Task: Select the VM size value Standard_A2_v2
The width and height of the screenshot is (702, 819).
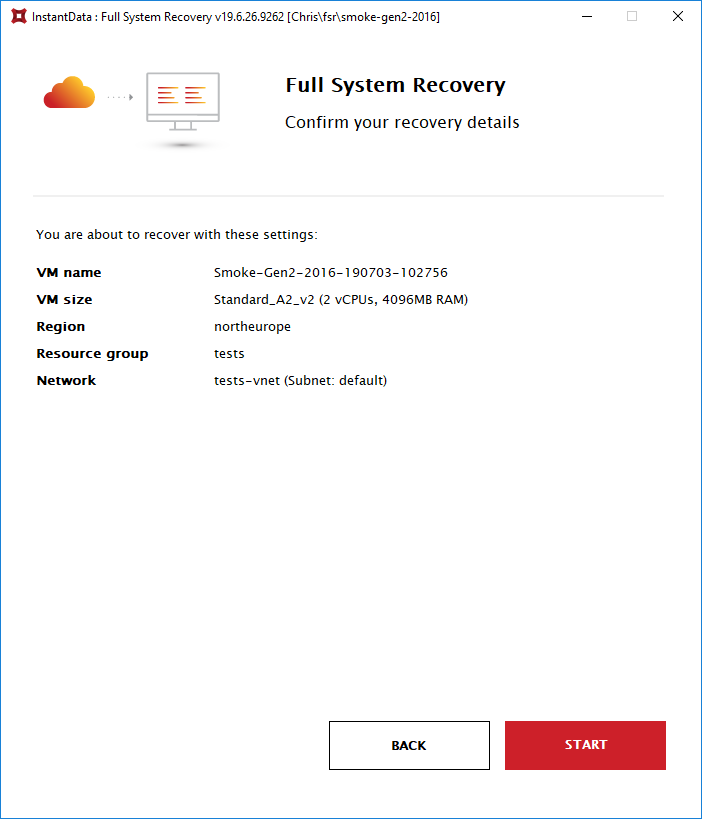Action: point(341,300)
